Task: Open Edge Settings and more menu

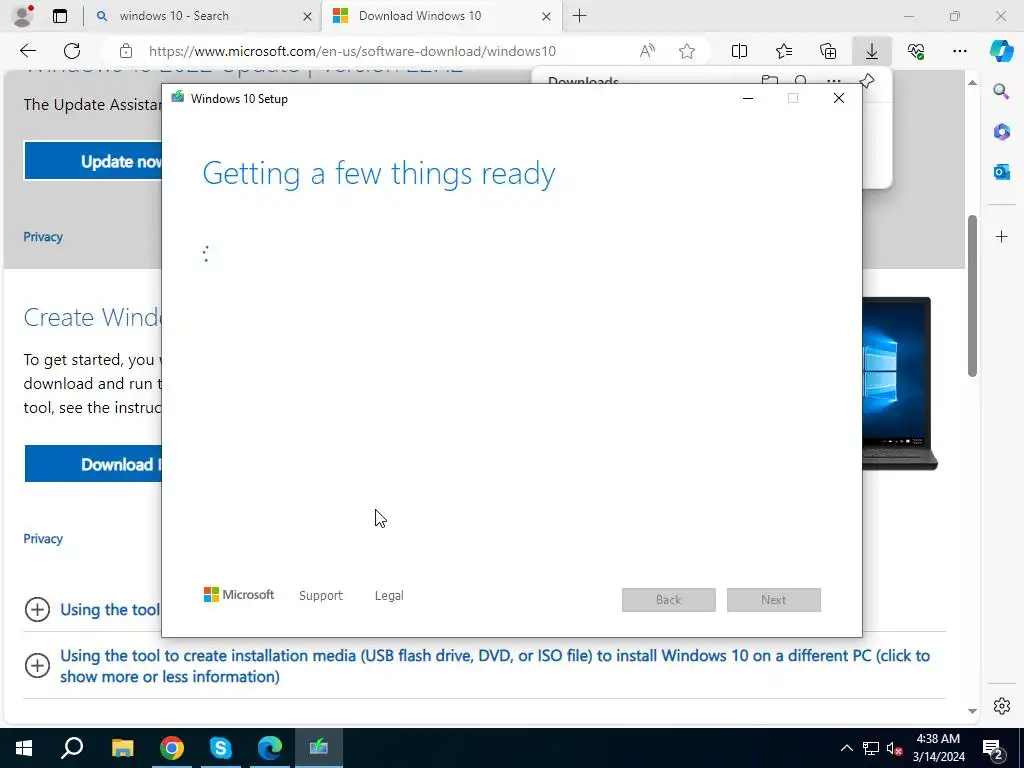Action: [x=960, y=51]
